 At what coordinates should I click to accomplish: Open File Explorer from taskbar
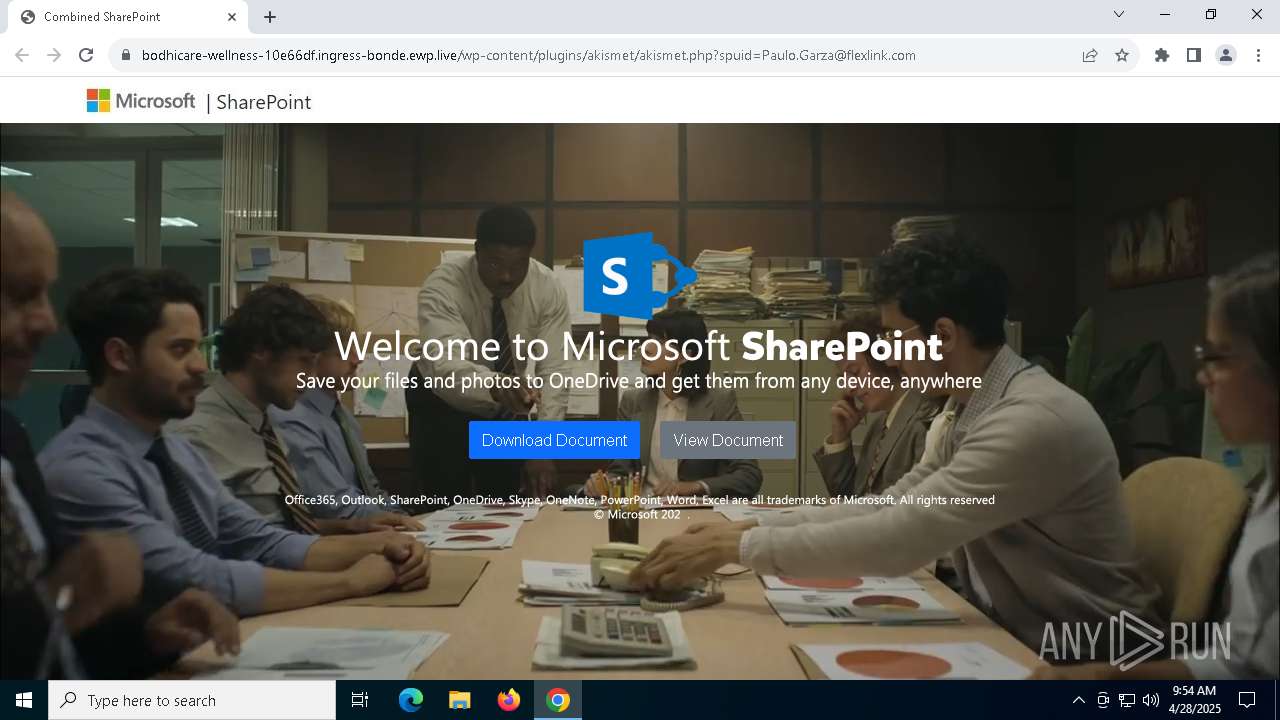(x=460, y=700)
